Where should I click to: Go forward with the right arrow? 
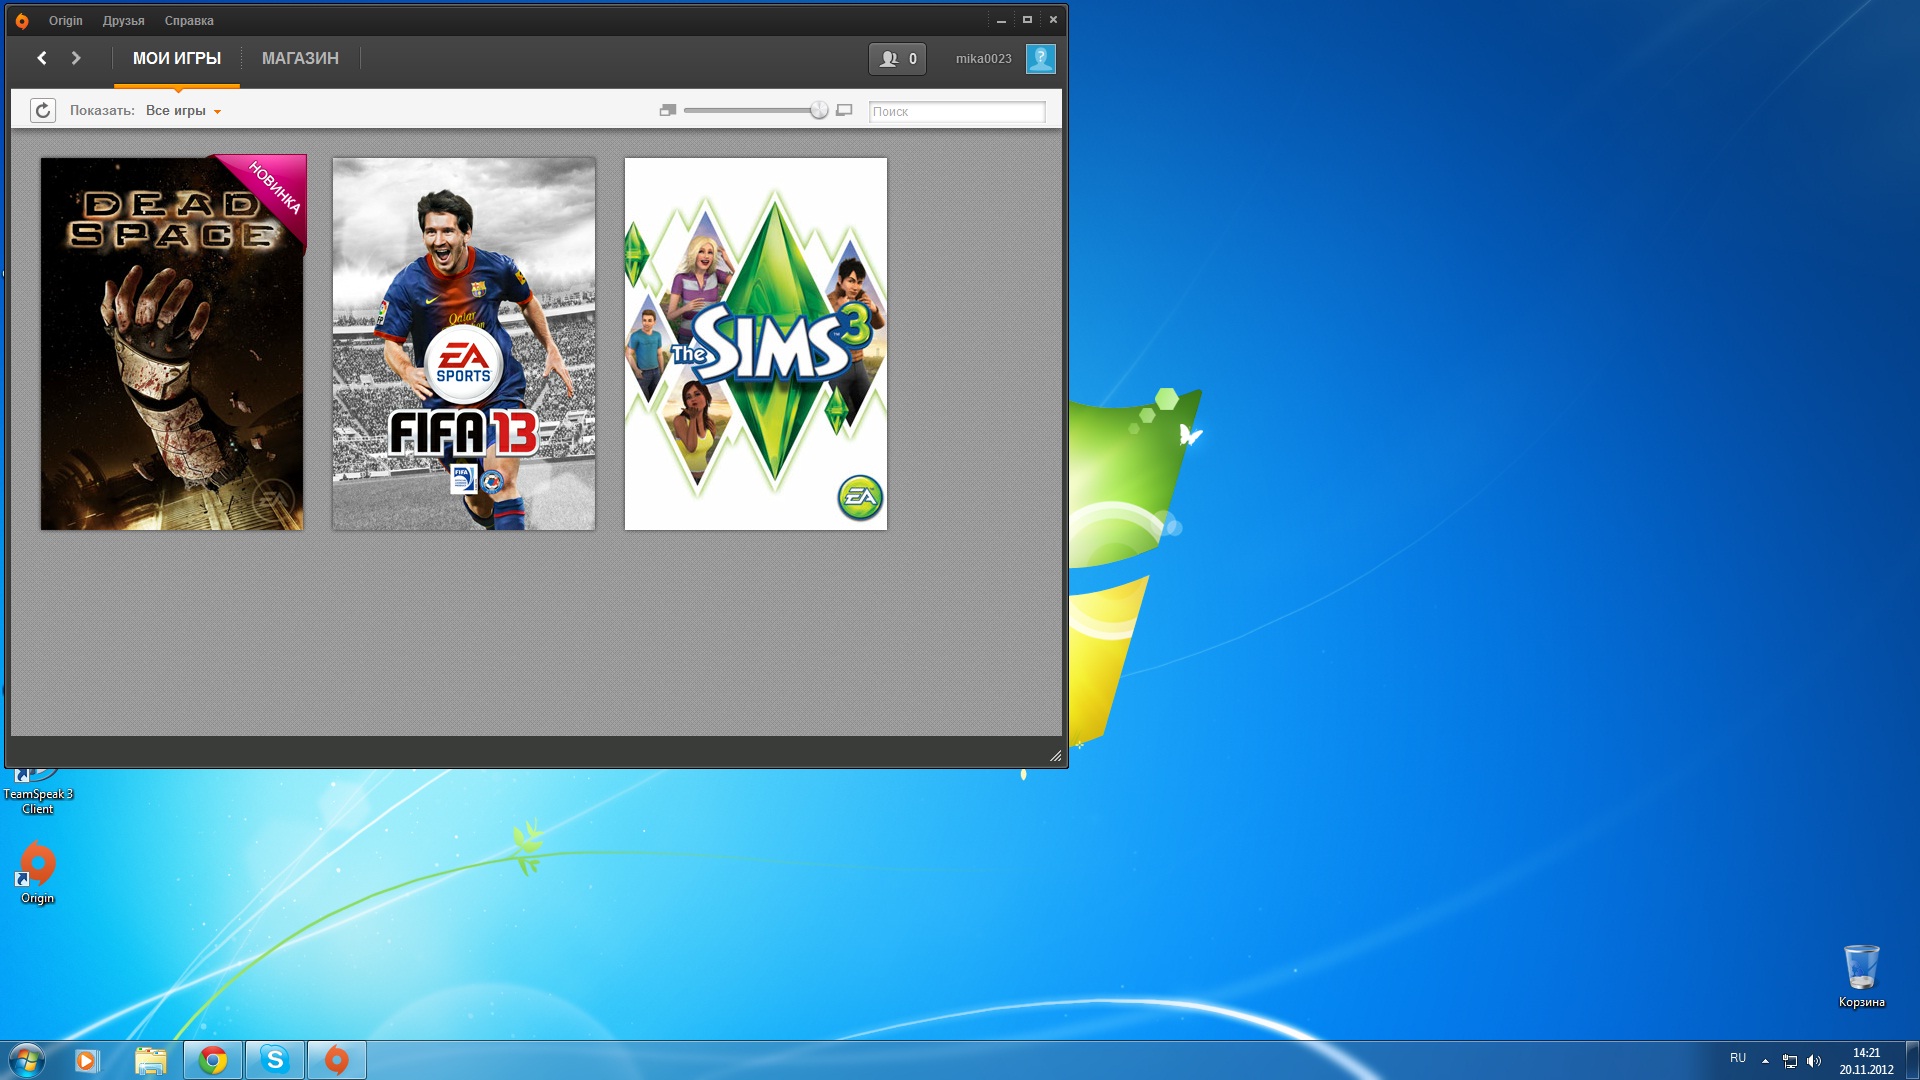point(76,58)
